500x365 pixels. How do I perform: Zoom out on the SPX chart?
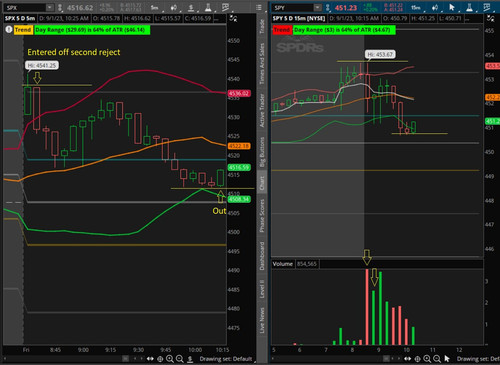[180, 359]
